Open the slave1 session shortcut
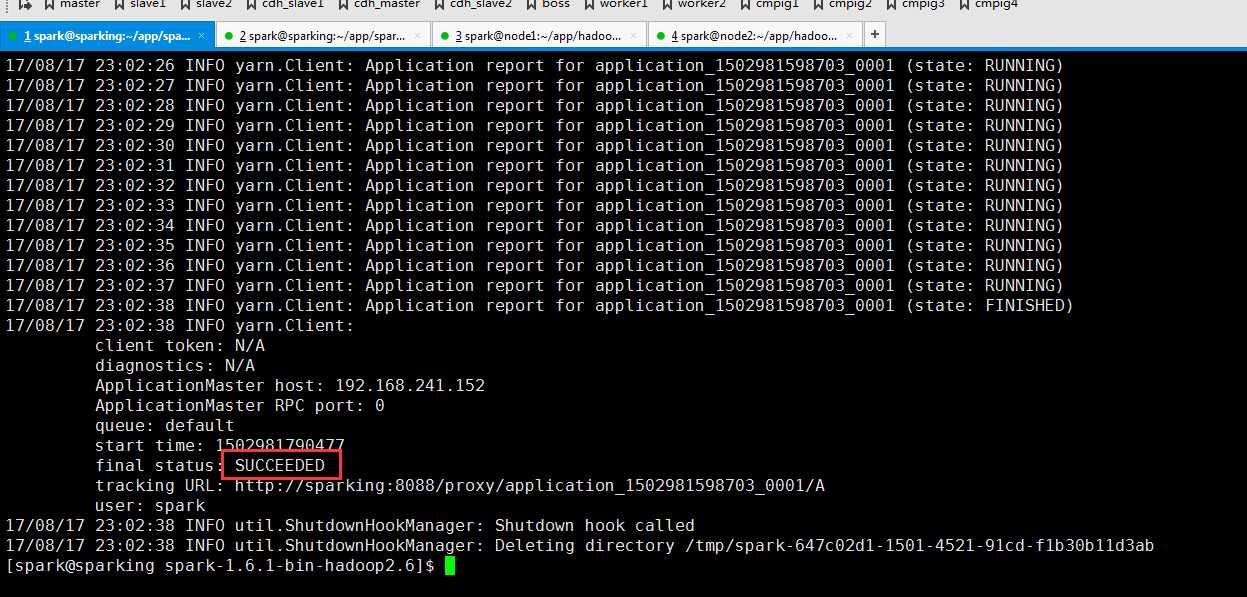This screenshot has height=597, width=1247. coord(140,4)
